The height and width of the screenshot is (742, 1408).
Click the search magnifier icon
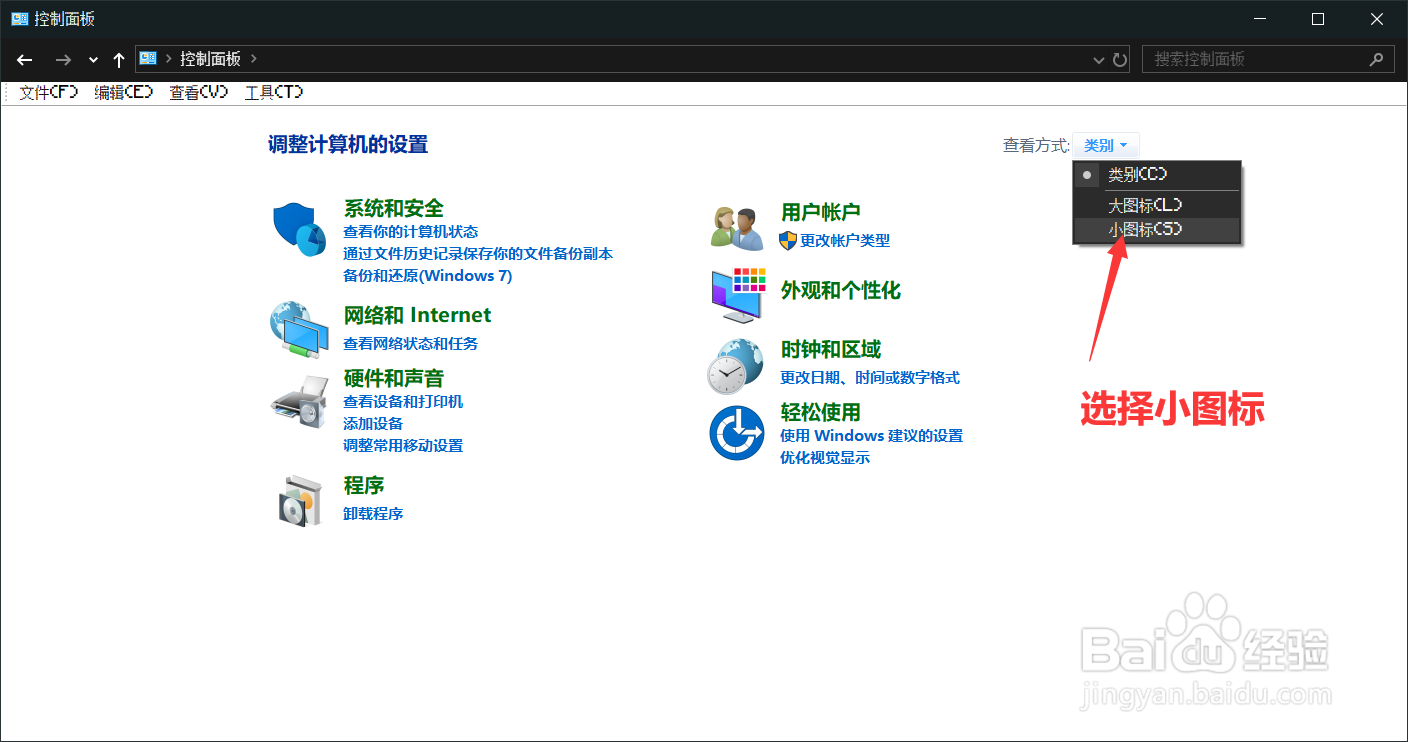tap(1377, 59)
